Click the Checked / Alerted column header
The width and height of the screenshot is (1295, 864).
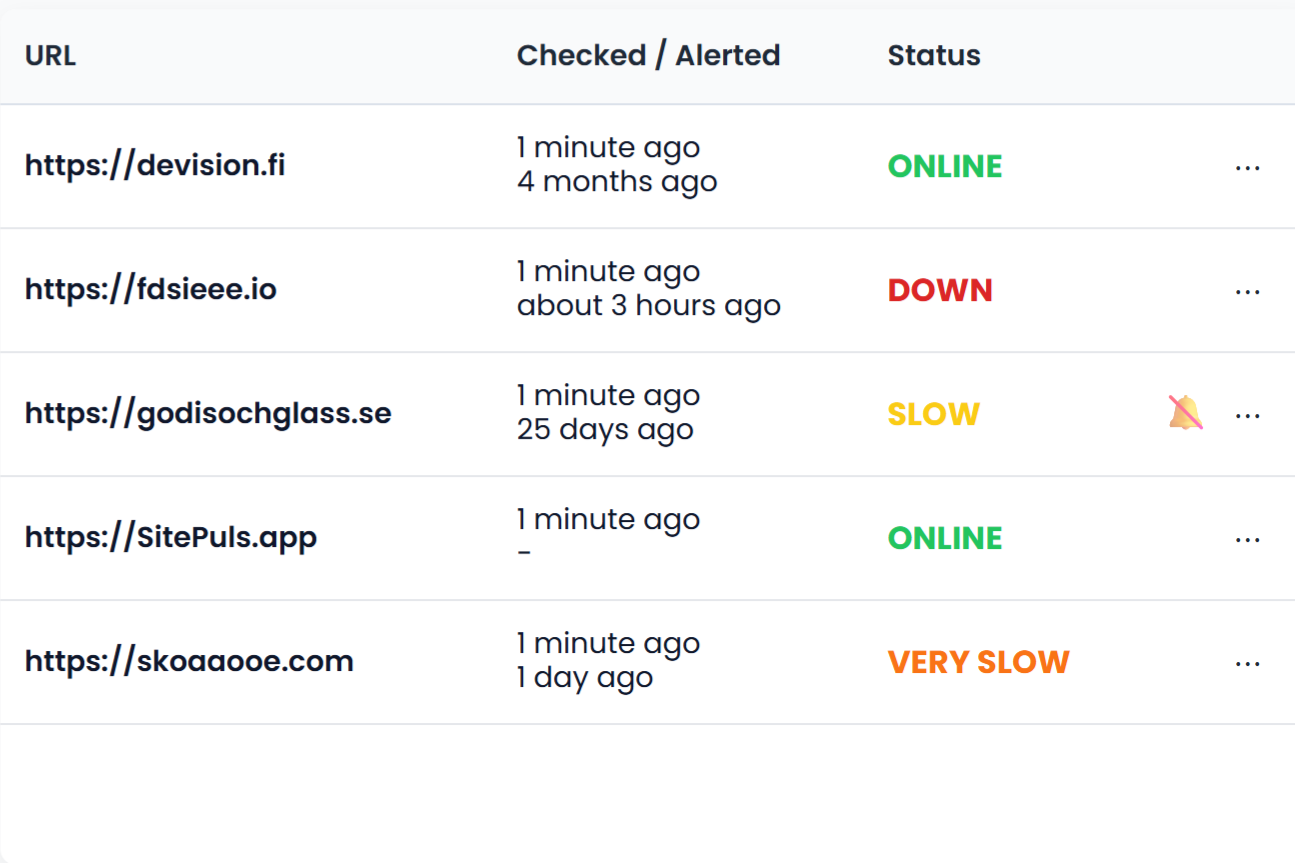648,55
